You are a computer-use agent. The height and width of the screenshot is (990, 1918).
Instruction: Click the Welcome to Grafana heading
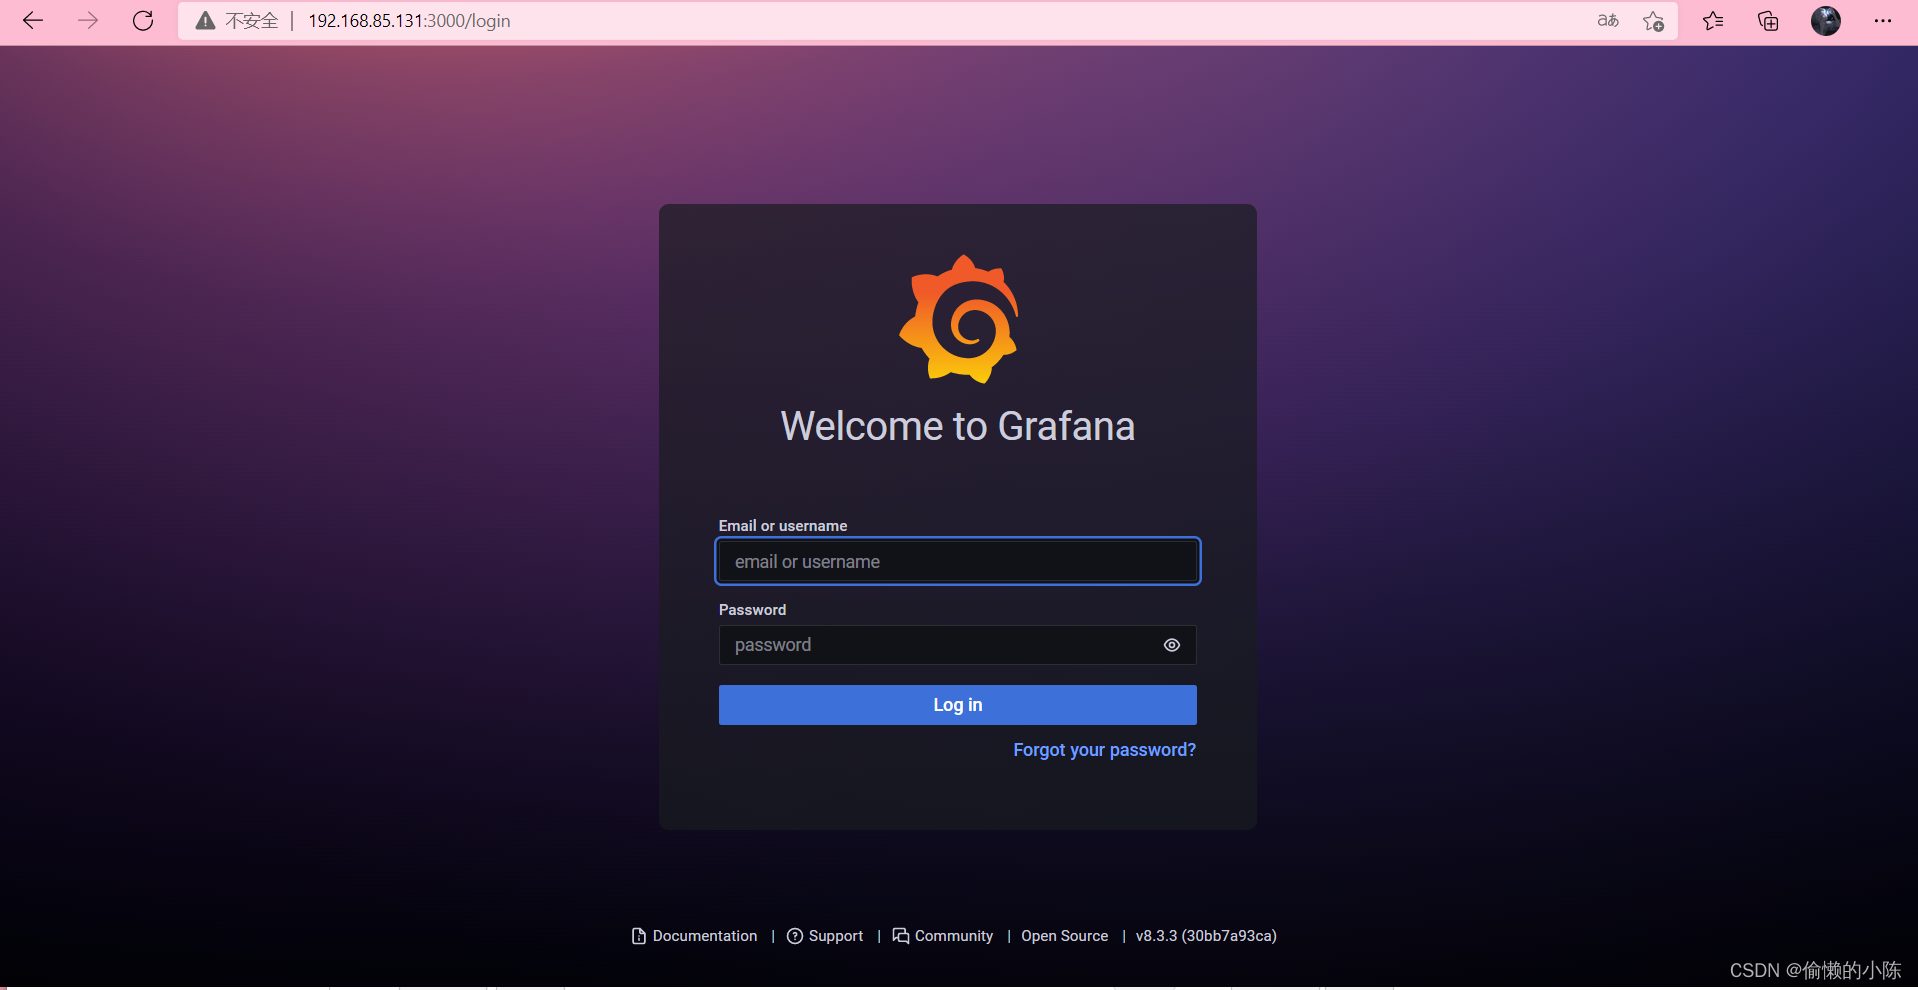click(958, 426)
